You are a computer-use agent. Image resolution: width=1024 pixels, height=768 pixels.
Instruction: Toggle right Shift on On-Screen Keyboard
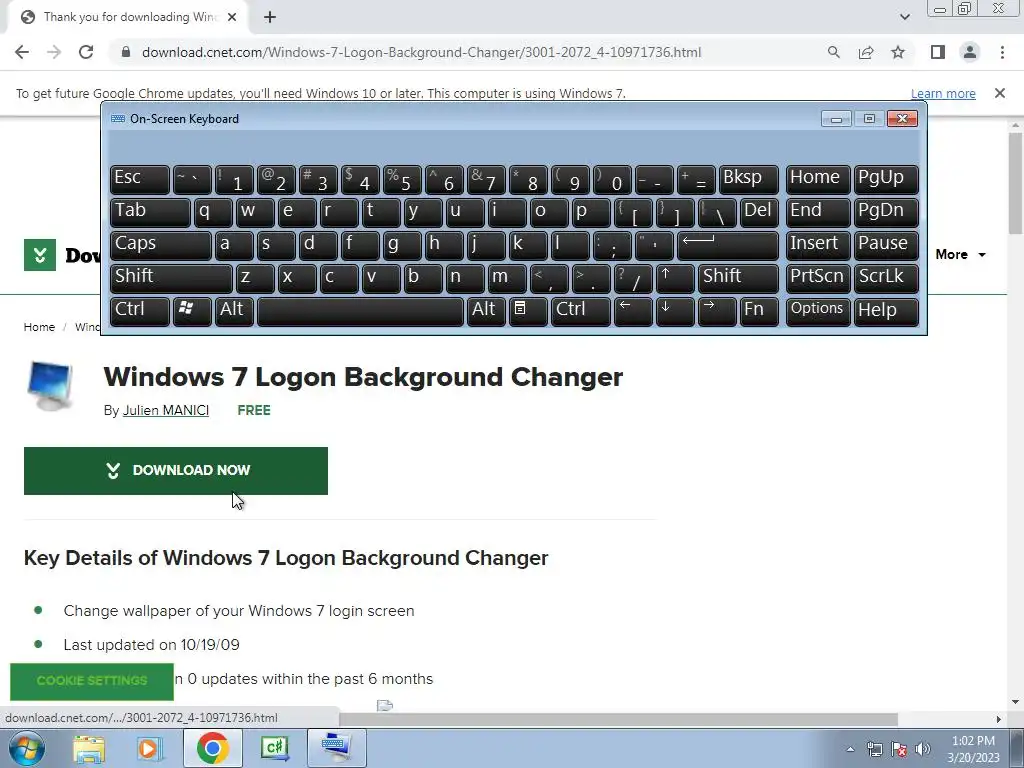[738, 278]
